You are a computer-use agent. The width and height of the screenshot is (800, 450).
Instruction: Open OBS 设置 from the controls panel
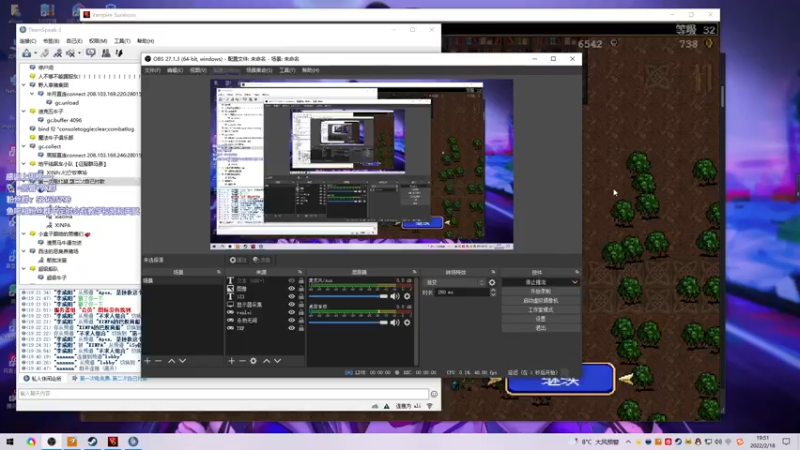(x=540, y=319)
